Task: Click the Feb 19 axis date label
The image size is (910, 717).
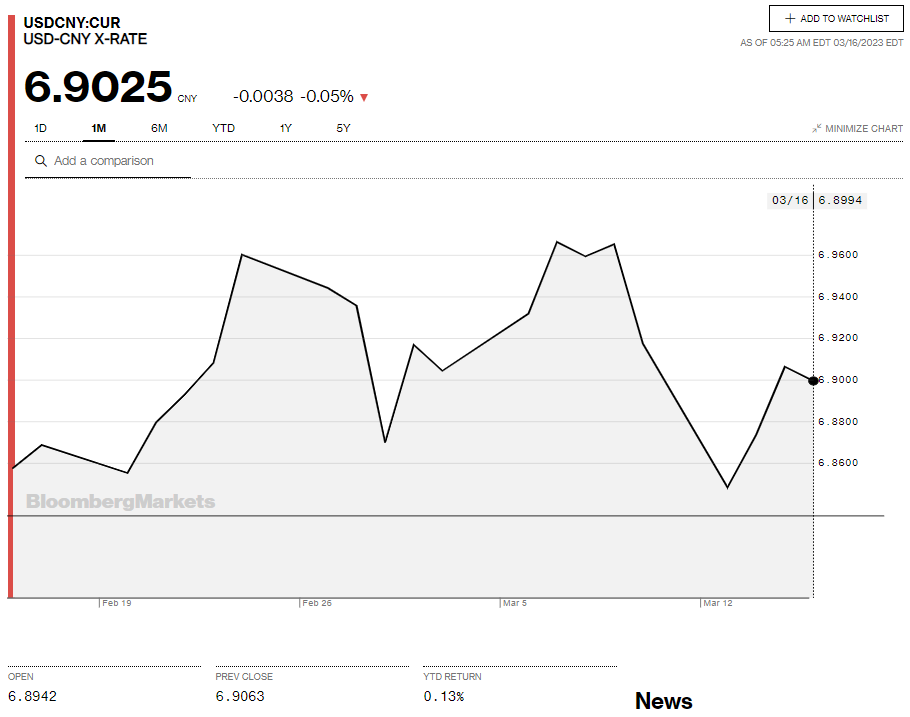Action: click(x=117, y=604)
